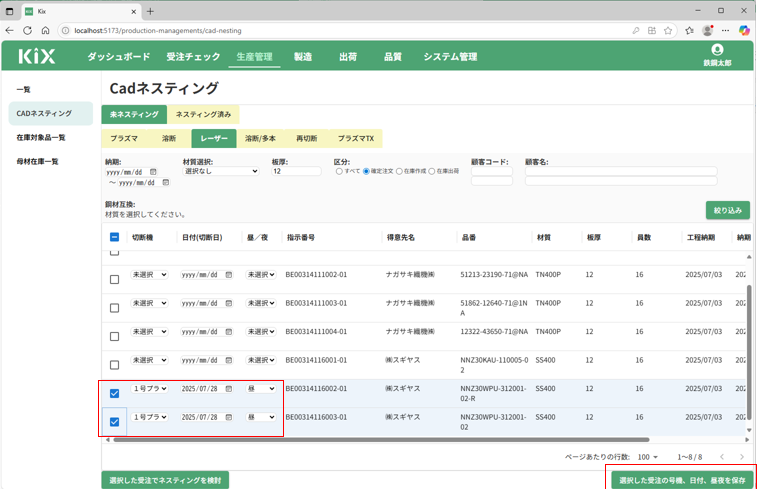
Task: Open rows per page dropdown showing 100
Action: pyautogui.click(x=648, y=457)
